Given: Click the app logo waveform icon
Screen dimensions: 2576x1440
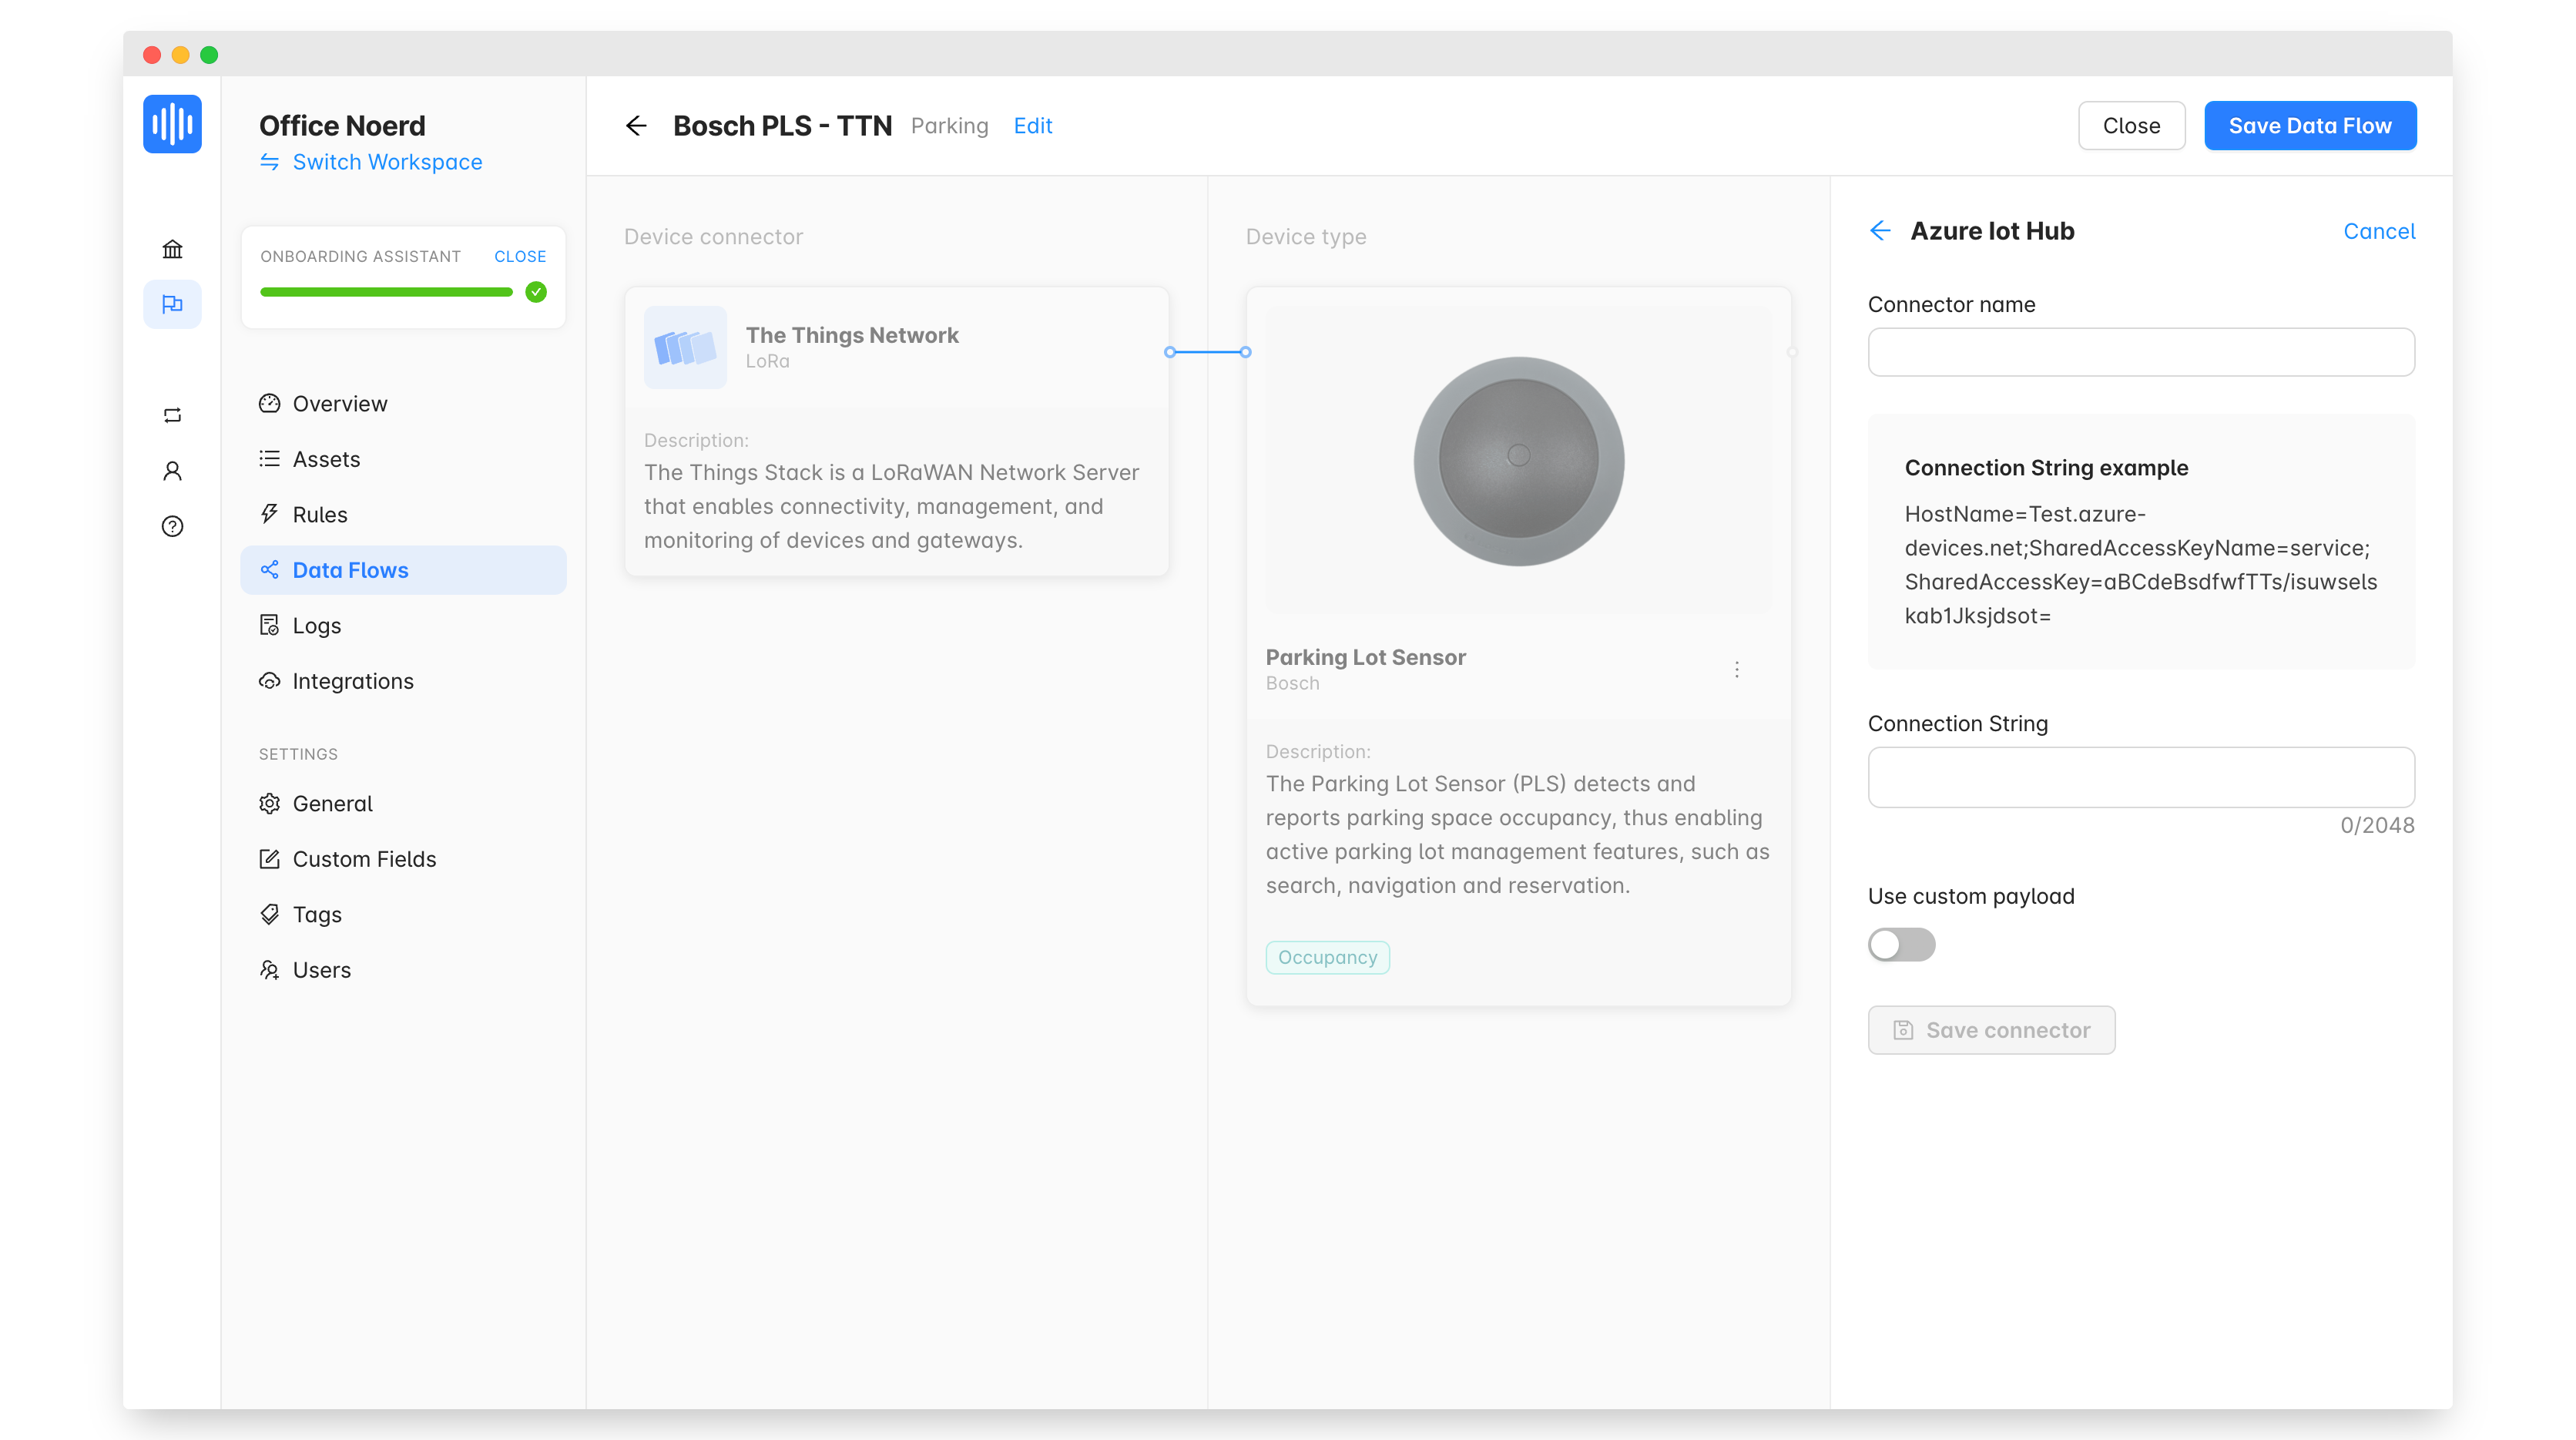Looking at the screenshot, I should [172, 124].
